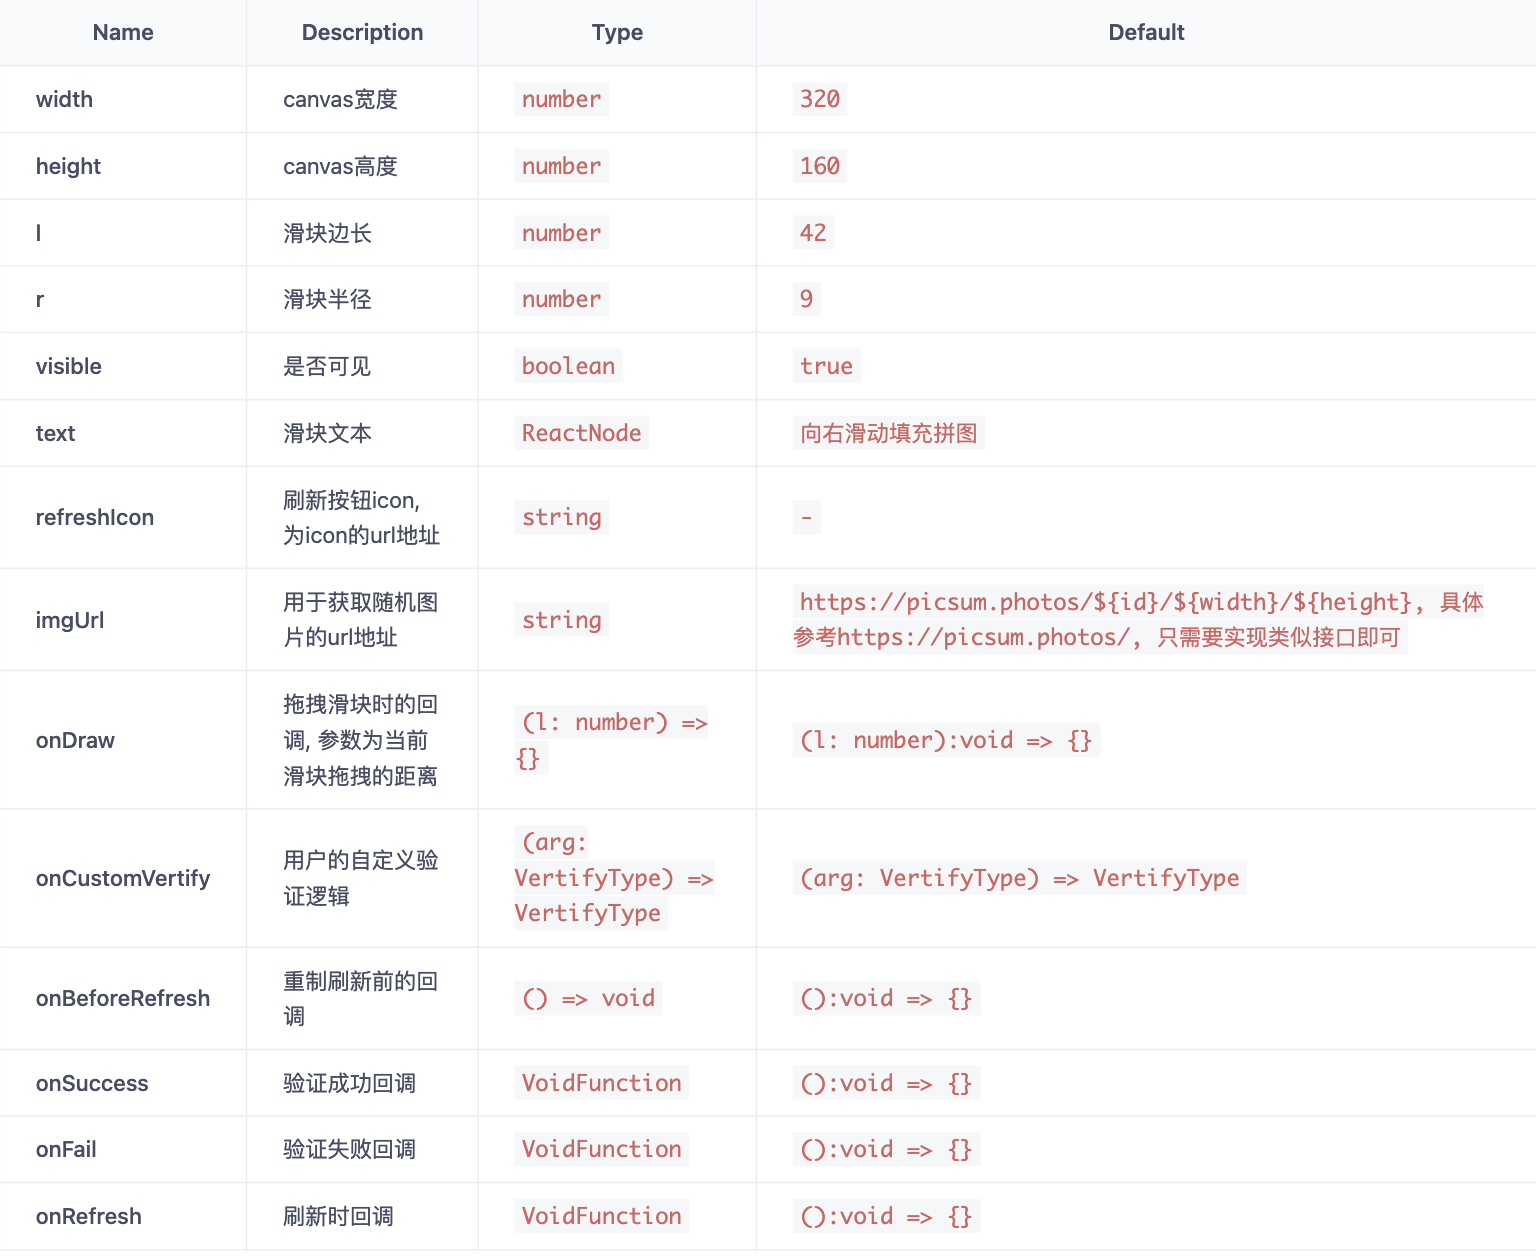
Task: Click the 'number' type in width row
Action: [561, 99]
